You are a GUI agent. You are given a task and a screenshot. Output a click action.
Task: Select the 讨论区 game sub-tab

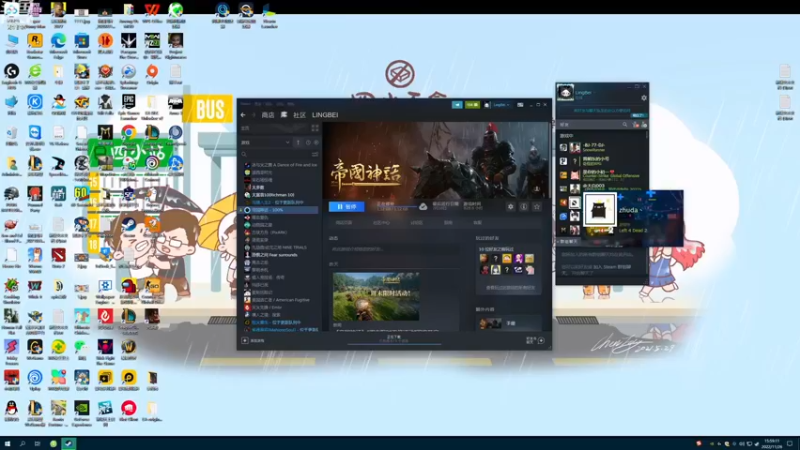(416, 223)
